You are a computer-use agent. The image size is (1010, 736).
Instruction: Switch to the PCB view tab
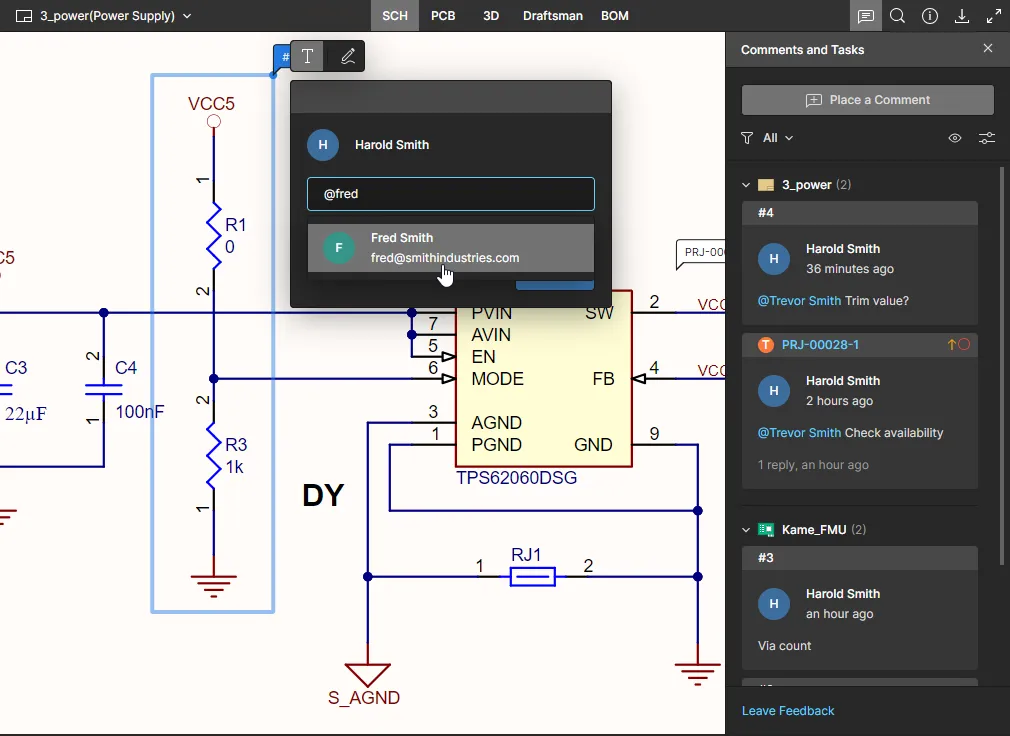(x=443, y=16)
